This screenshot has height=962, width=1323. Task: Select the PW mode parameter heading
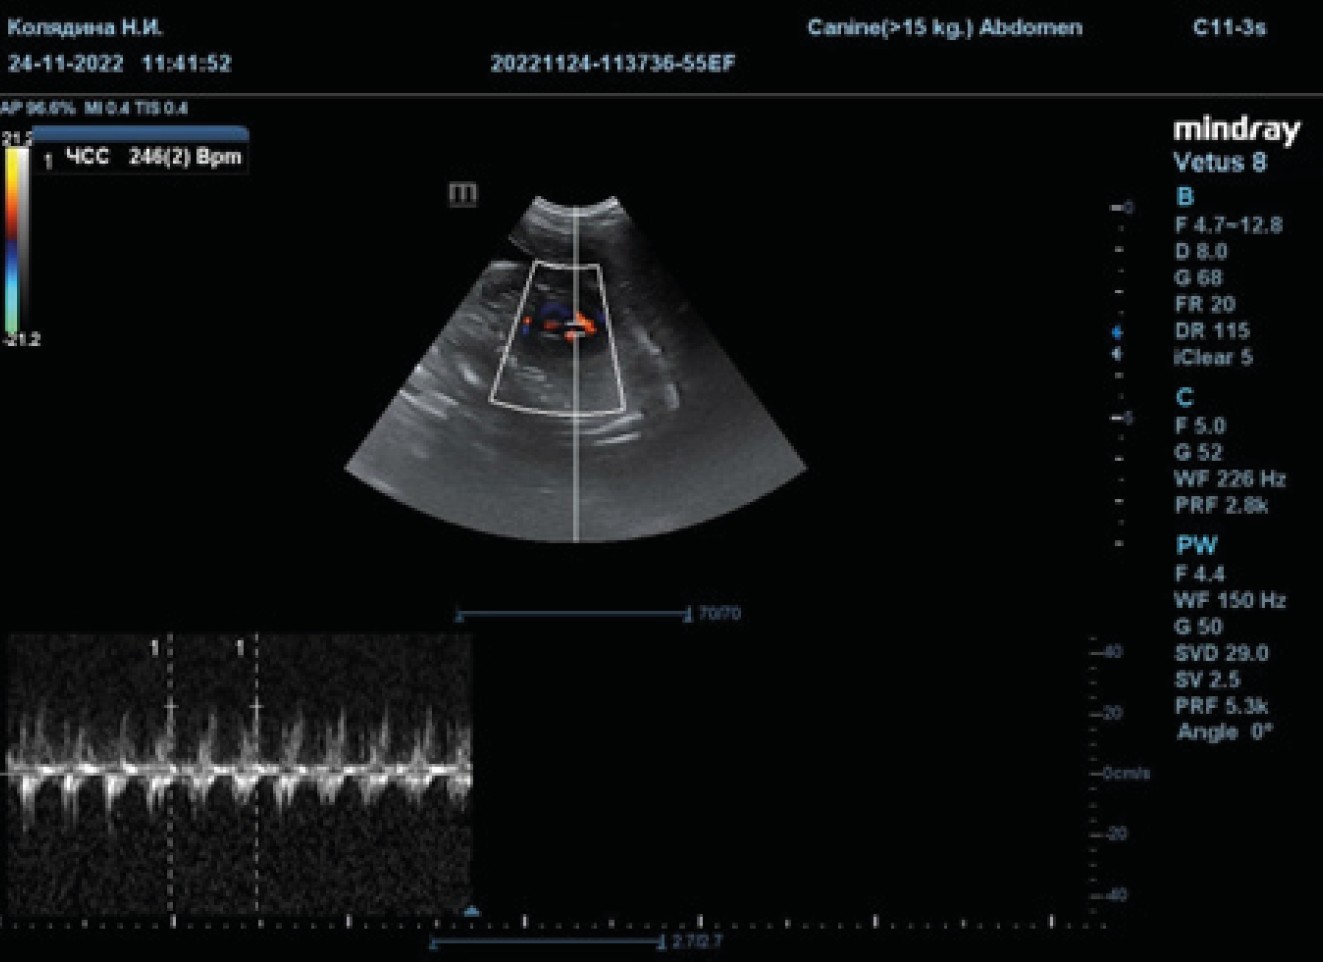tap(1196, 545)
